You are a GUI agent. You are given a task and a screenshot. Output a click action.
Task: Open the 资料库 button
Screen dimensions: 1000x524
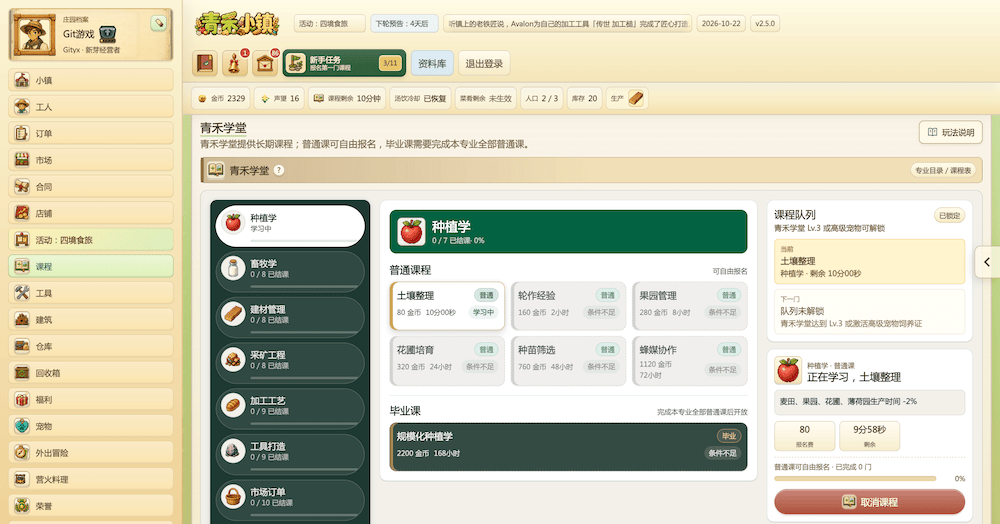pos(432,63)
